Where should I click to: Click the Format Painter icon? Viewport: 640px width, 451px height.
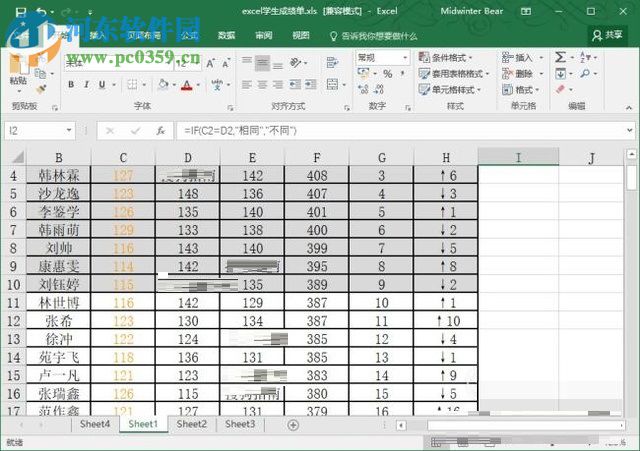(41, 89)
